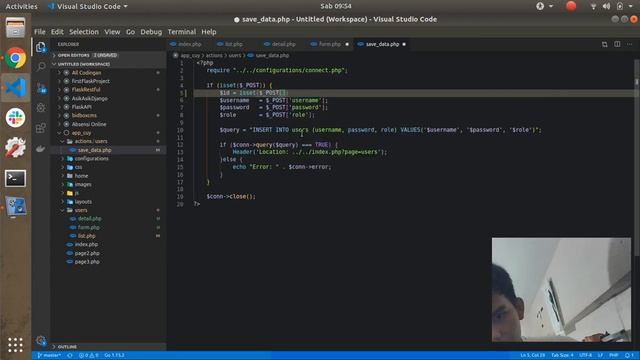Show Applications grid in dock
The height and width of the screenshot is (360, 640).
[16, 345]
